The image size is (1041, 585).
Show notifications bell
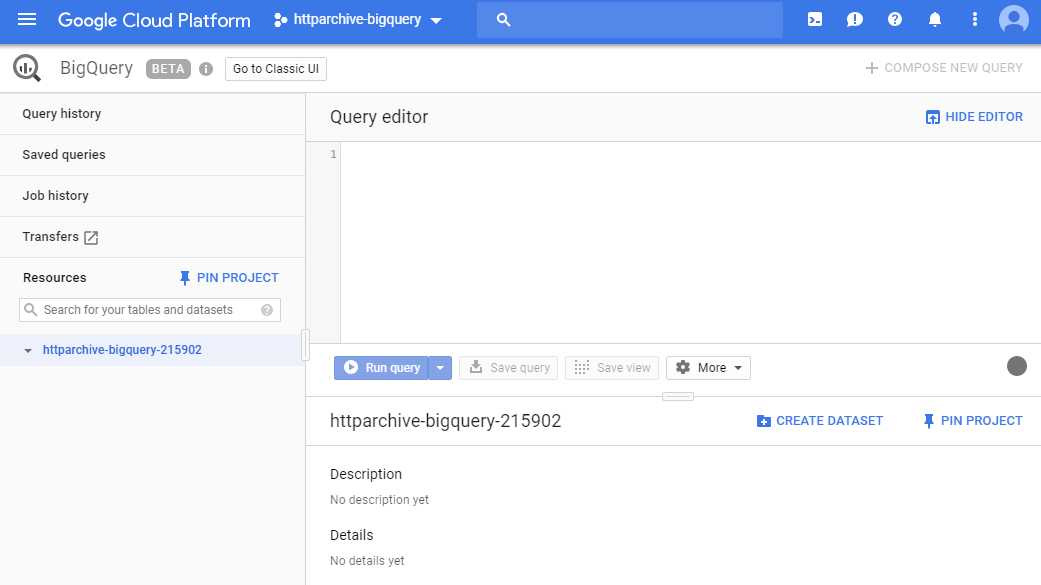935,19
